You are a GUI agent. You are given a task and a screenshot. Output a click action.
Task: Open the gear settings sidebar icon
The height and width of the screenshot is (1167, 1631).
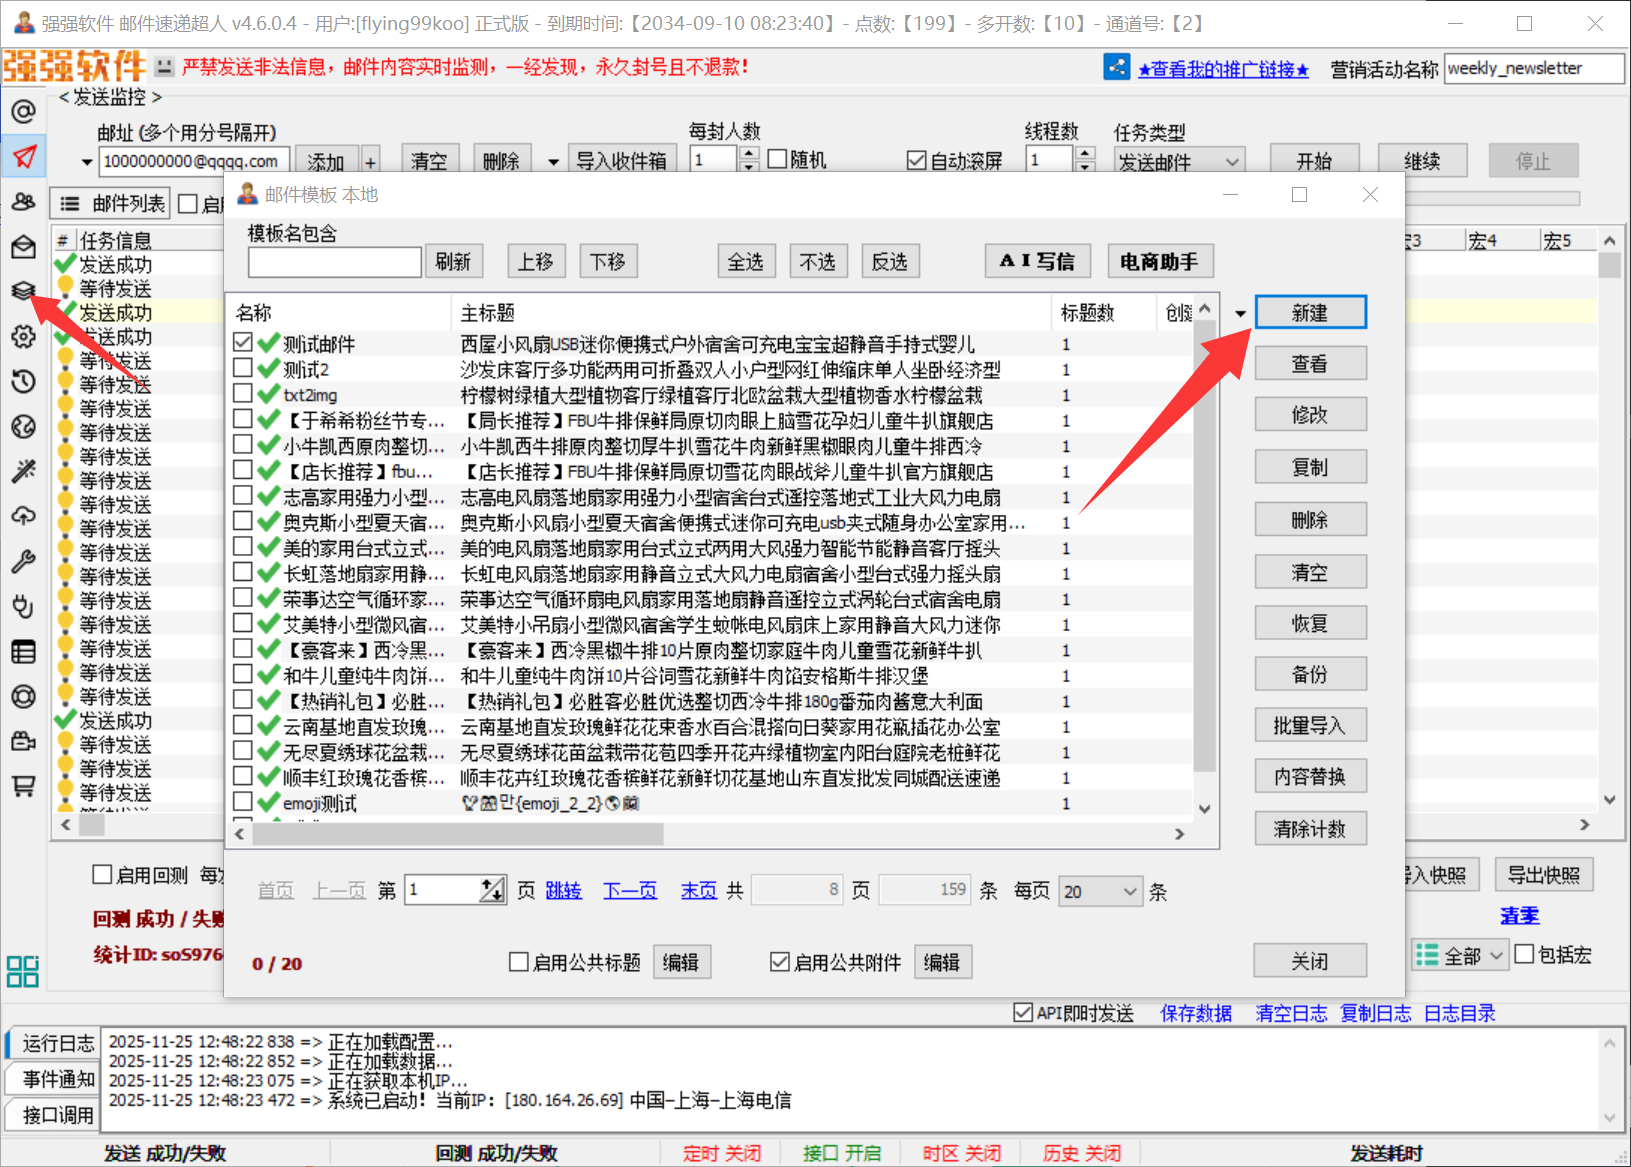click(23, 337)
